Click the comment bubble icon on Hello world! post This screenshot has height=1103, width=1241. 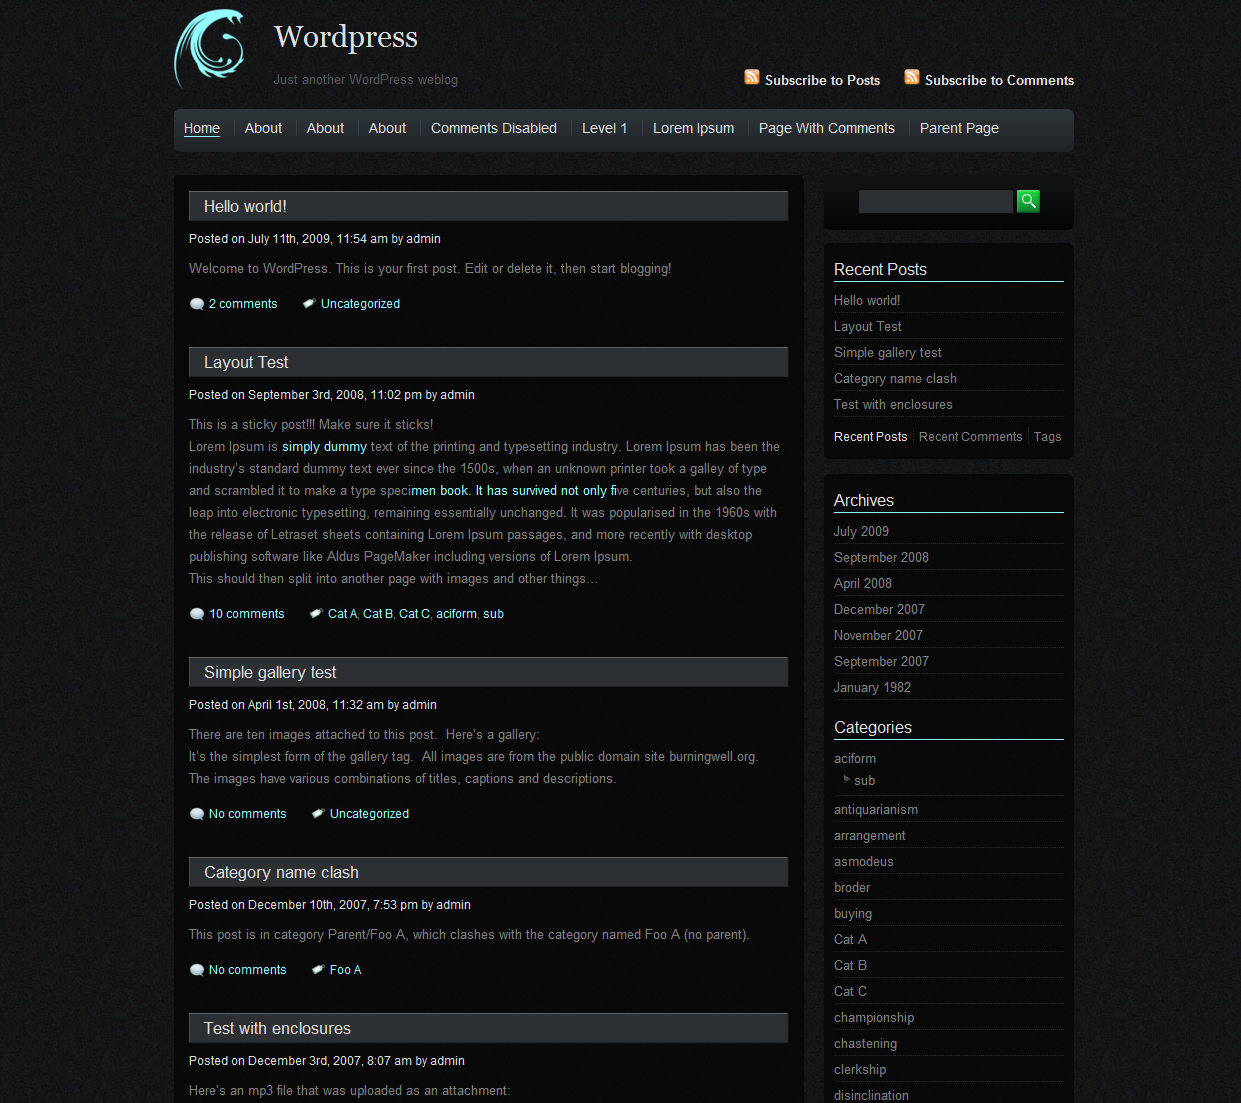click(197, 303)
